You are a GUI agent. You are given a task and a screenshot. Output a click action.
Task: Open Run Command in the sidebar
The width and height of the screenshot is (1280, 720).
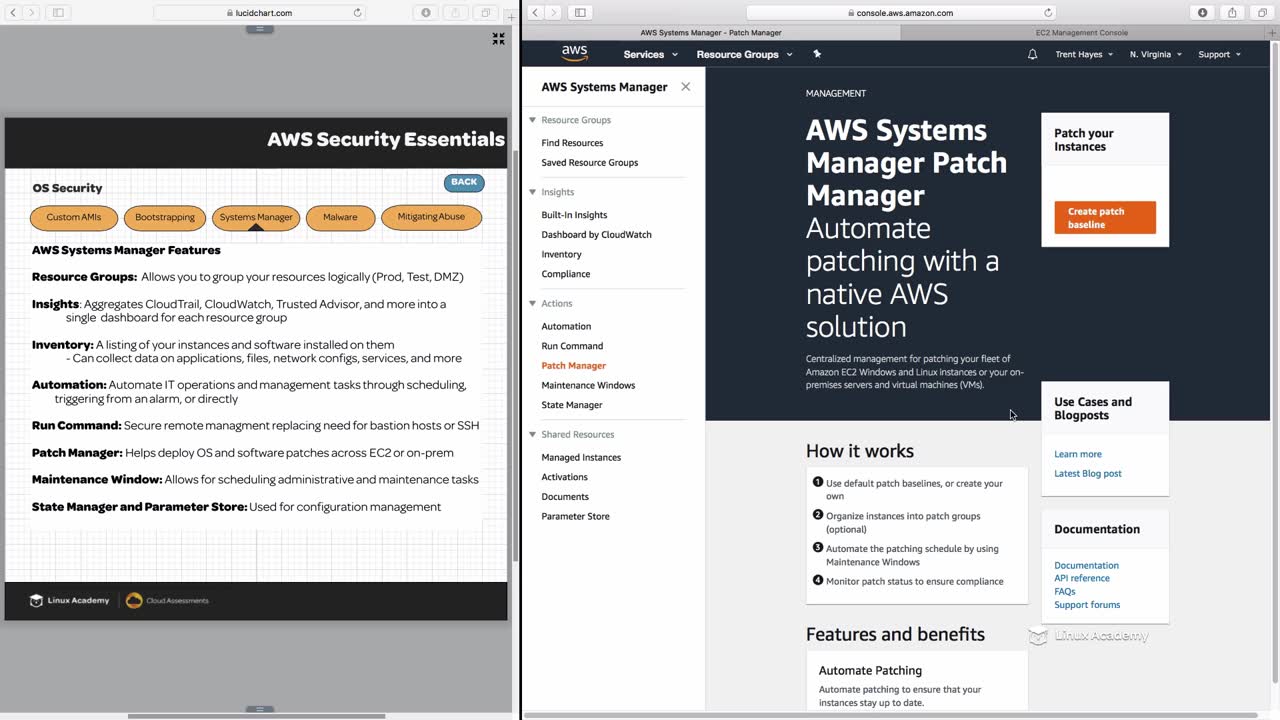point(572,346)
